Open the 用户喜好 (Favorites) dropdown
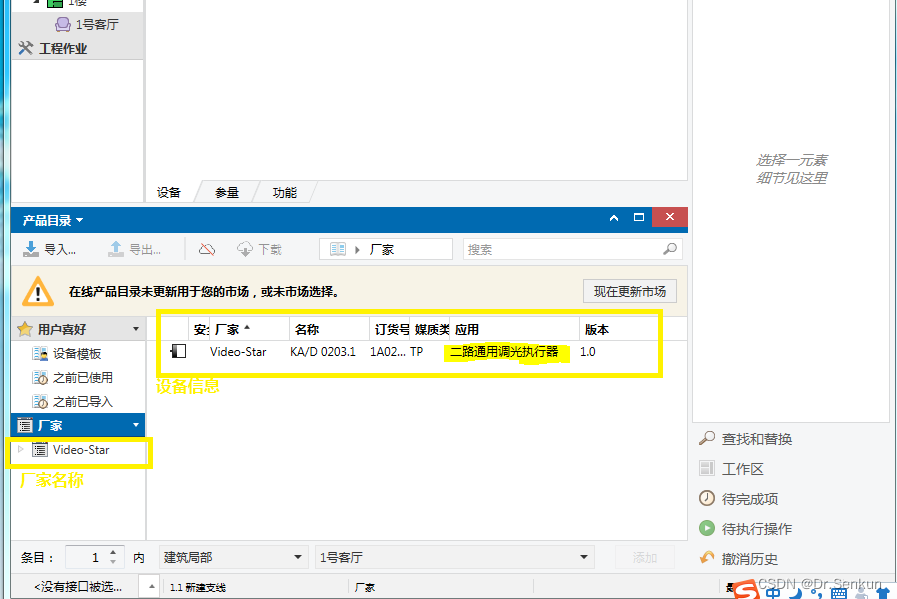This screenshot has width=897, height=599. 136,328
